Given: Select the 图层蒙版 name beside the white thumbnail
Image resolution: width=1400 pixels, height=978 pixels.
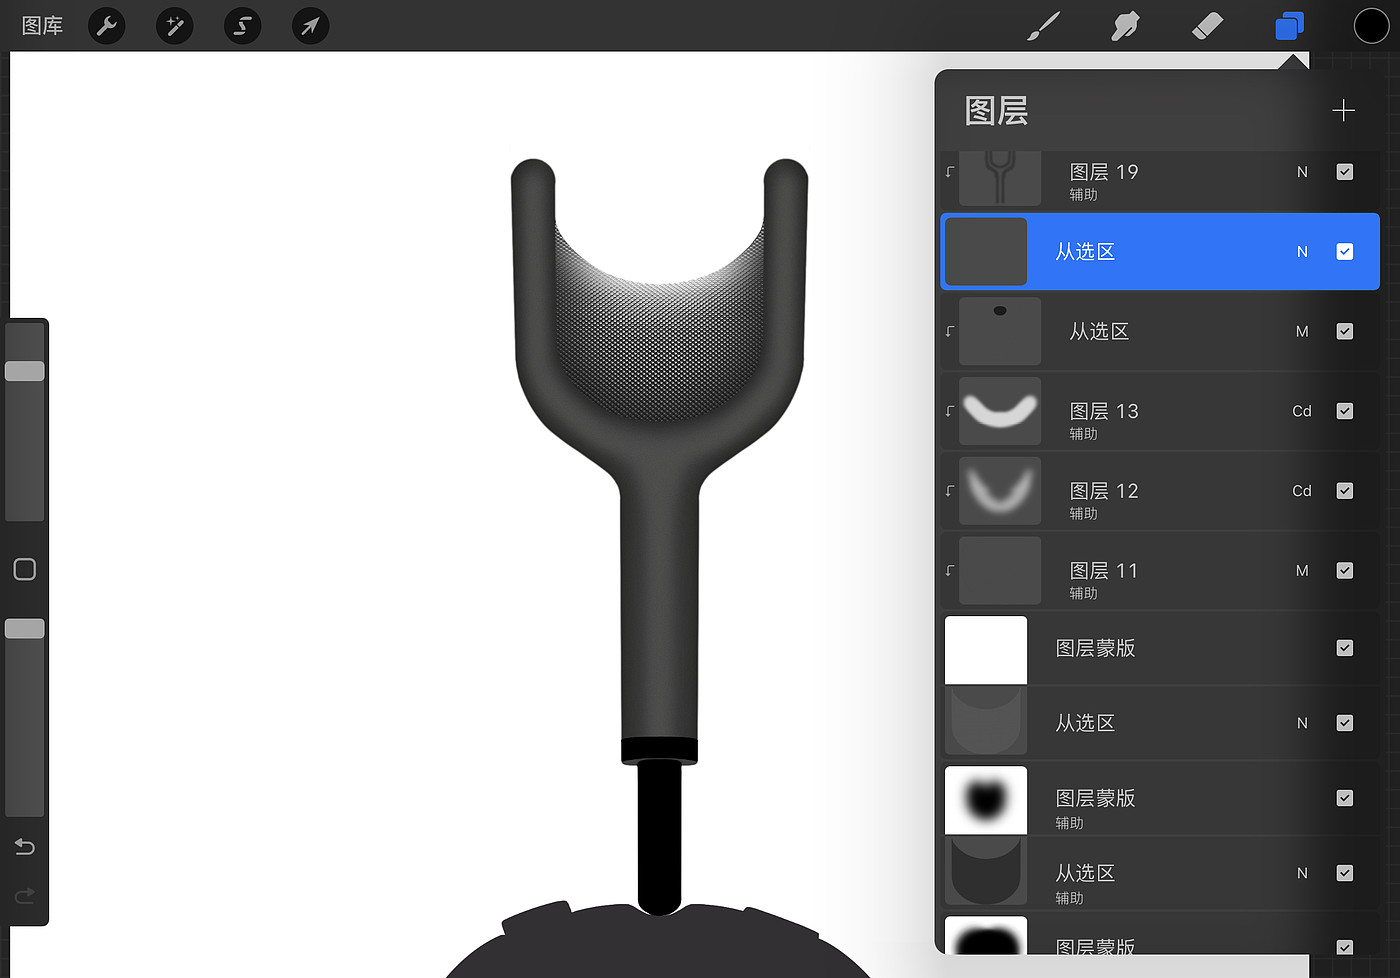Looking at the screenshot, I should click(1096, 648).
